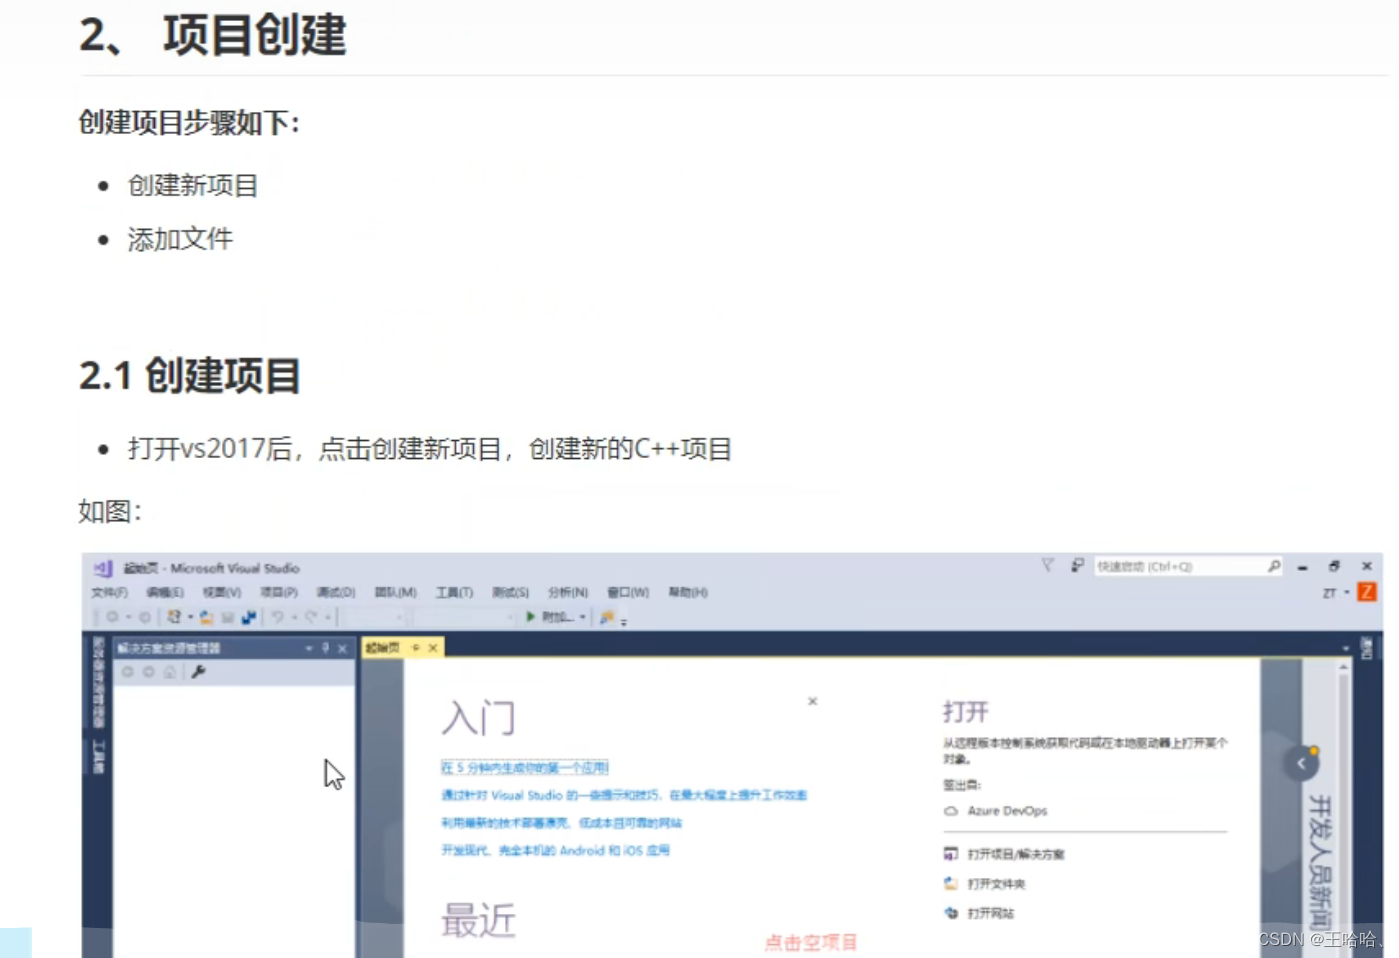Open the 服务器资源管理器 side tab
Image resolution: width=1399 pixels, height=958 pixels.
[98, 682]
